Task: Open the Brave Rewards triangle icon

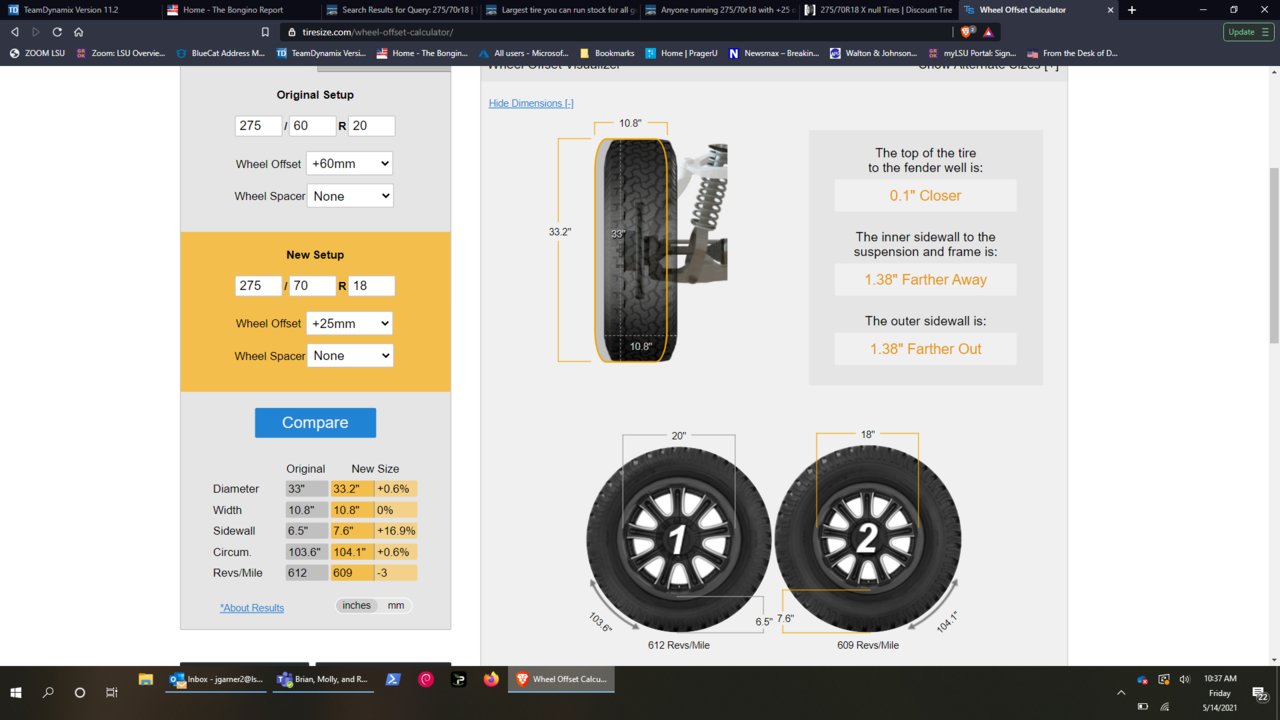Action: (988, 32)
